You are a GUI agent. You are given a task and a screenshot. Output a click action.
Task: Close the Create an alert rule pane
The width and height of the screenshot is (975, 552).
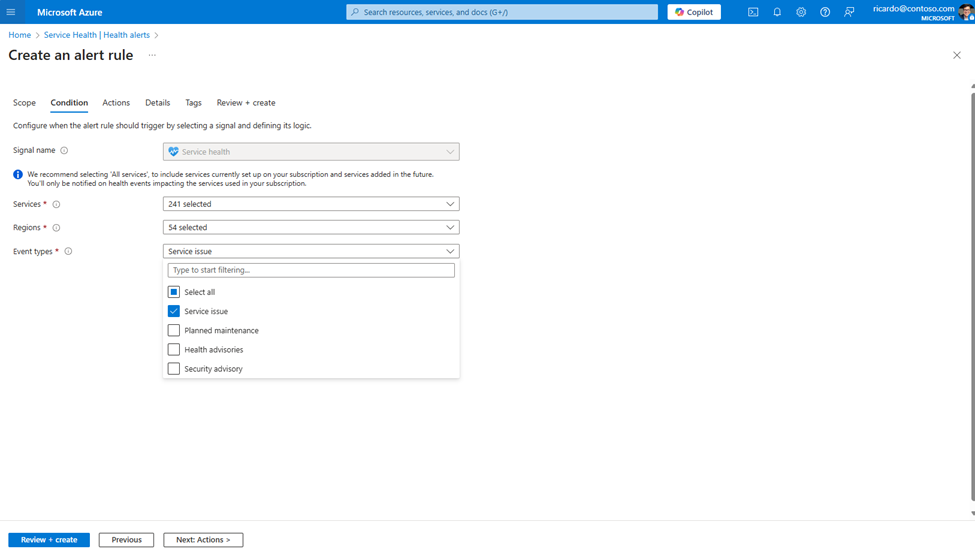tap(956, 55)
